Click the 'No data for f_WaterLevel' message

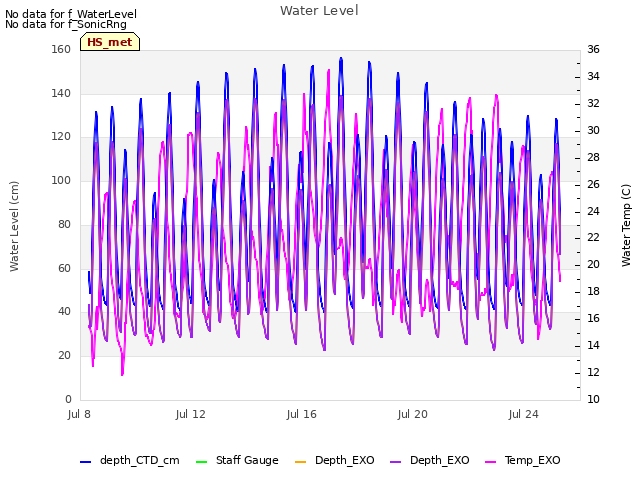(x=71, y=14)
